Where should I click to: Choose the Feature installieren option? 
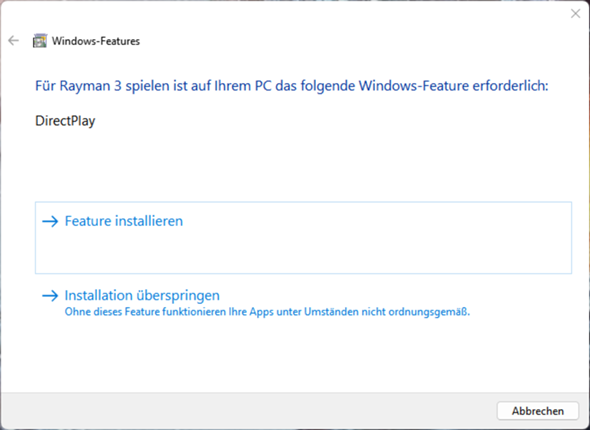click(x=303, y=238)
